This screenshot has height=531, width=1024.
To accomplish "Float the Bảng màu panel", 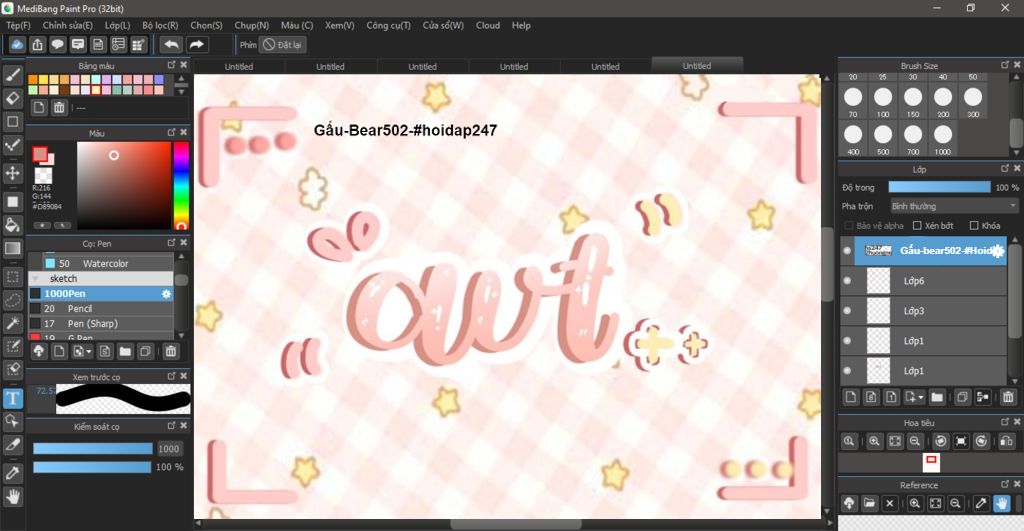I will tap(171, 65).
